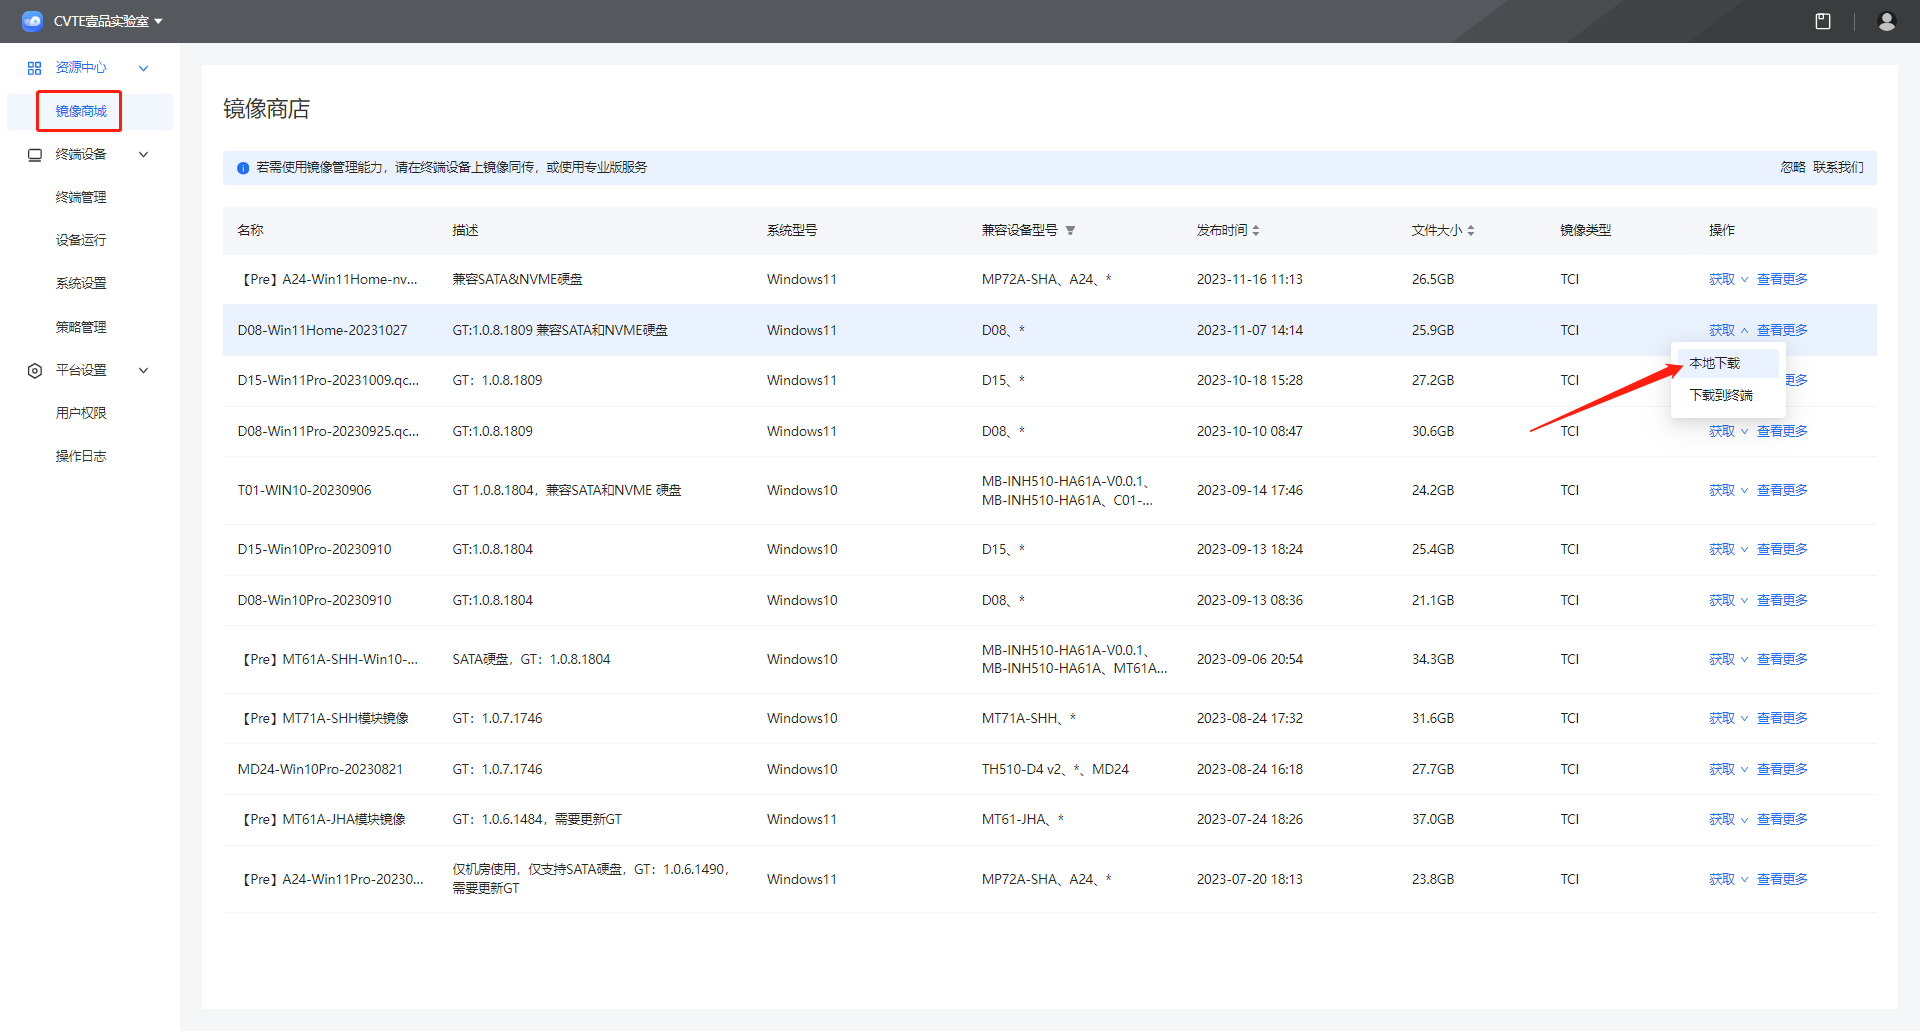Click 查看更多 for MT71A-SHH模块镜像 row
The image size is (1920, 1031).
[x=1782, y=719]
